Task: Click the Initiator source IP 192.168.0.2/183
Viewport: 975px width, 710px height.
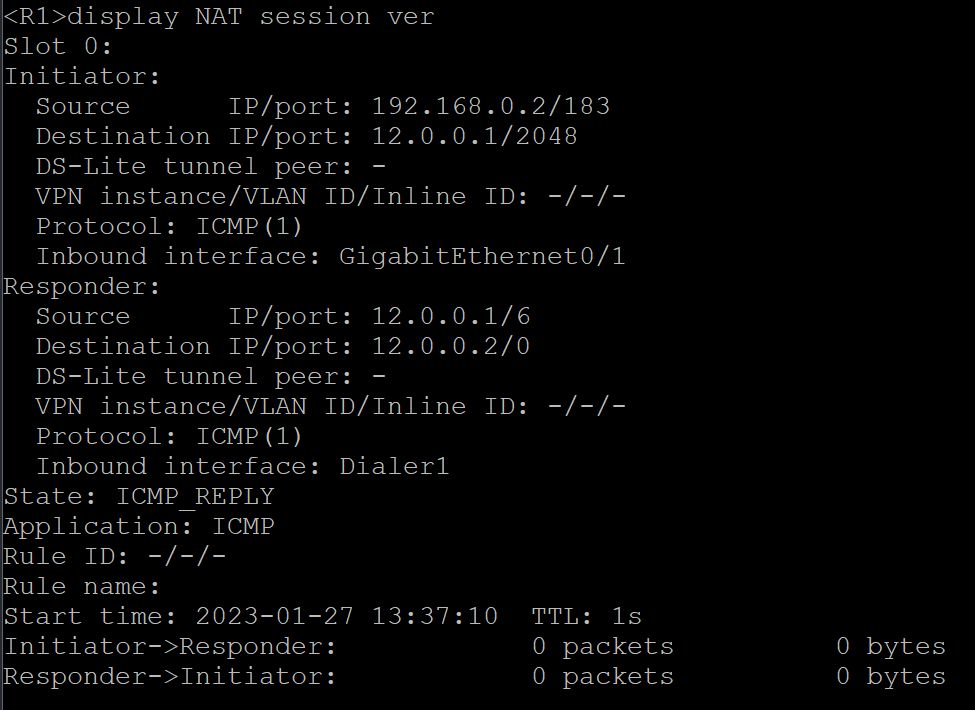Action: coord(491,106)
